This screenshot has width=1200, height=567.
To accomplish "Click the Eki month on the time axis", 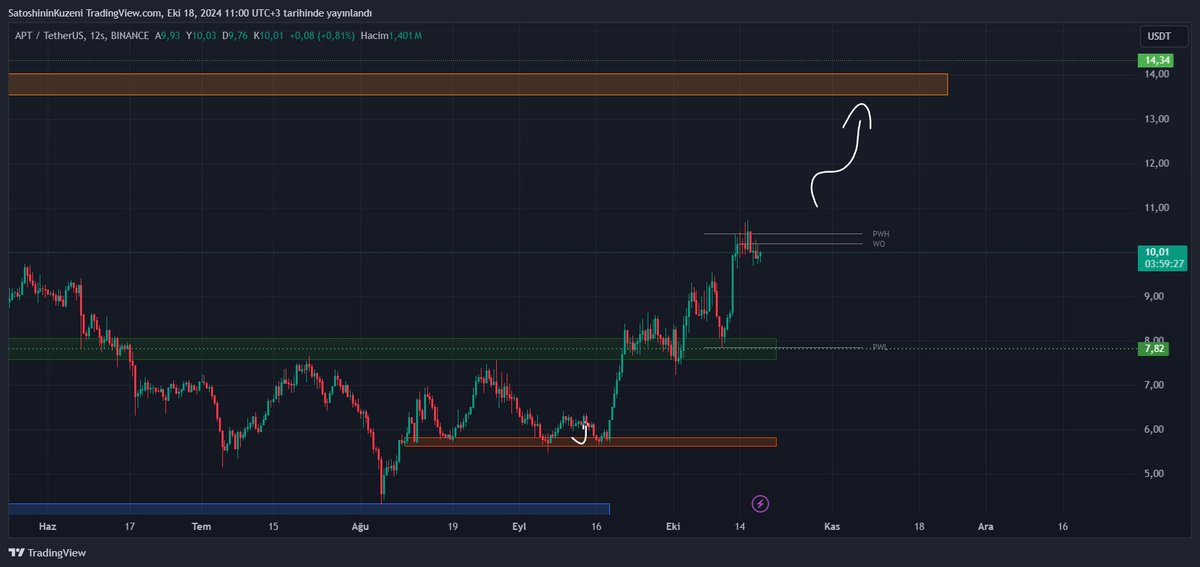I will (x=673, y=526).
